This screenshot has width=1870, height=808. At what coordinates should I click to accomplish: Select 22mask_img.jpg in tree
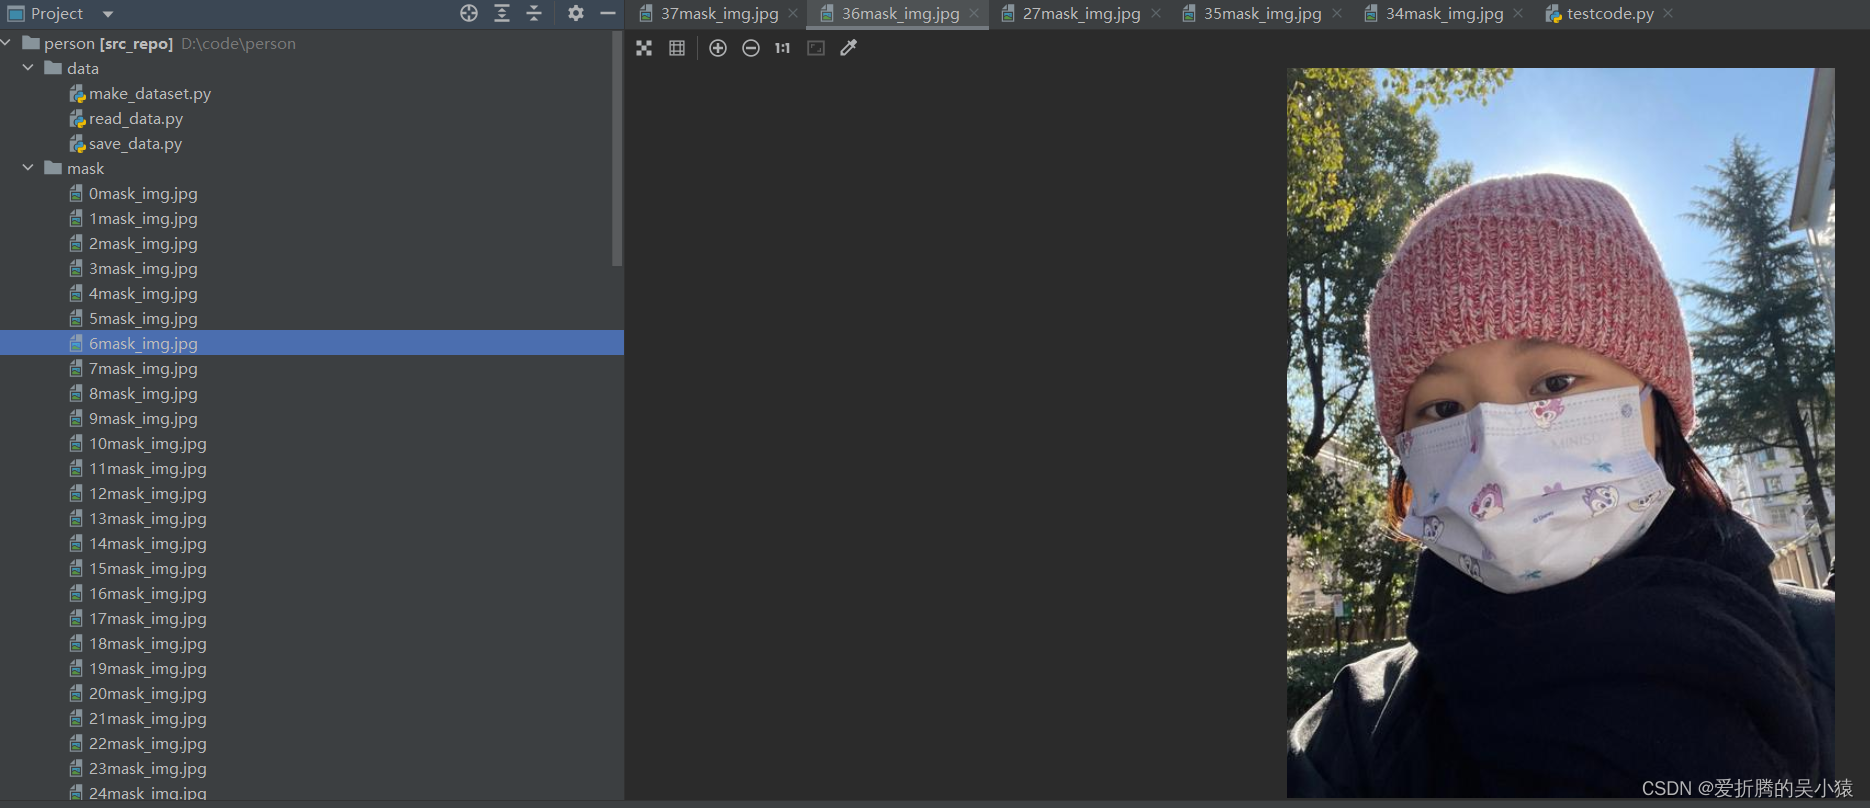pos(148,743)
